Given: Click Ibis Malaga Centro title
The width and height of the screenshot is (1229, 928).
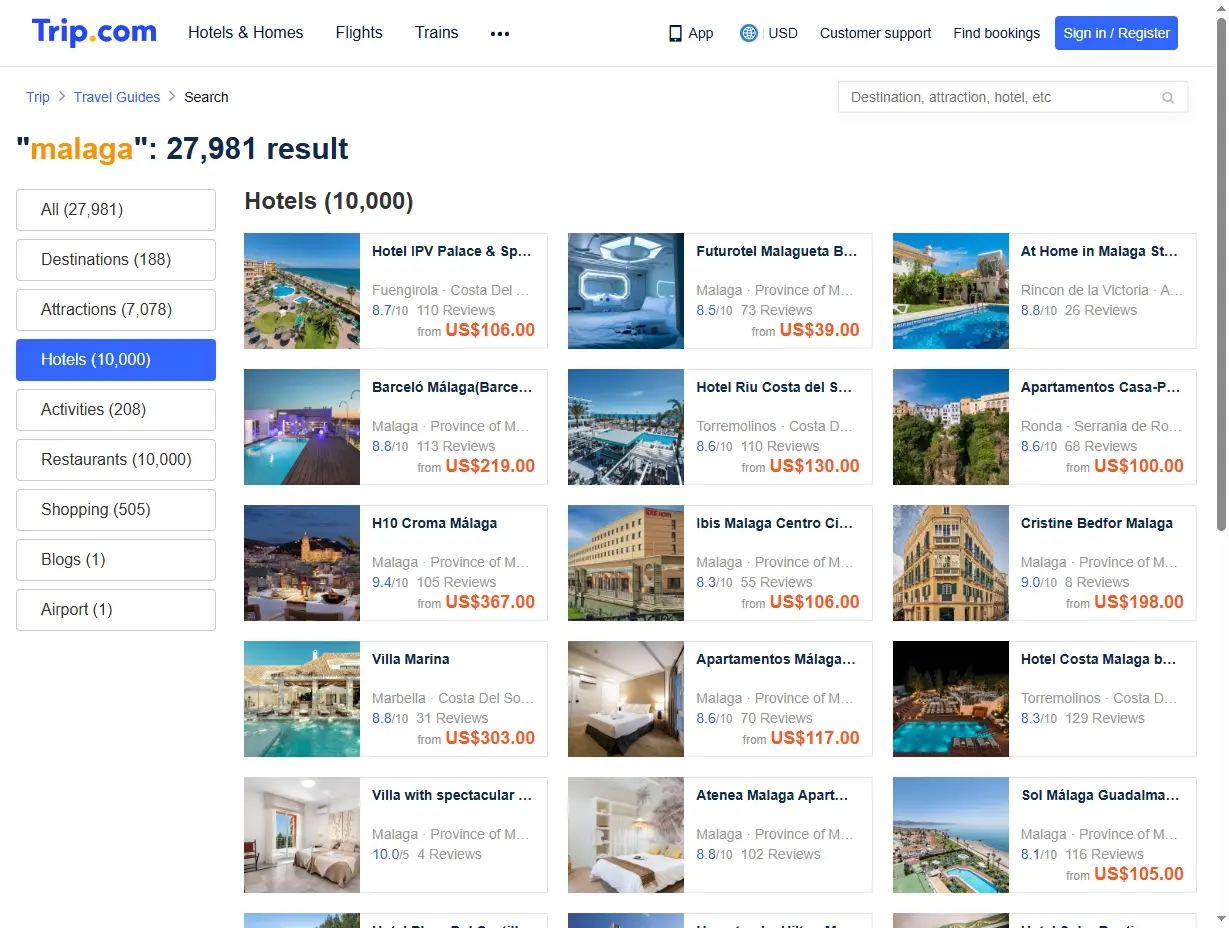Looking at the screenshot, I should (774, 523).
